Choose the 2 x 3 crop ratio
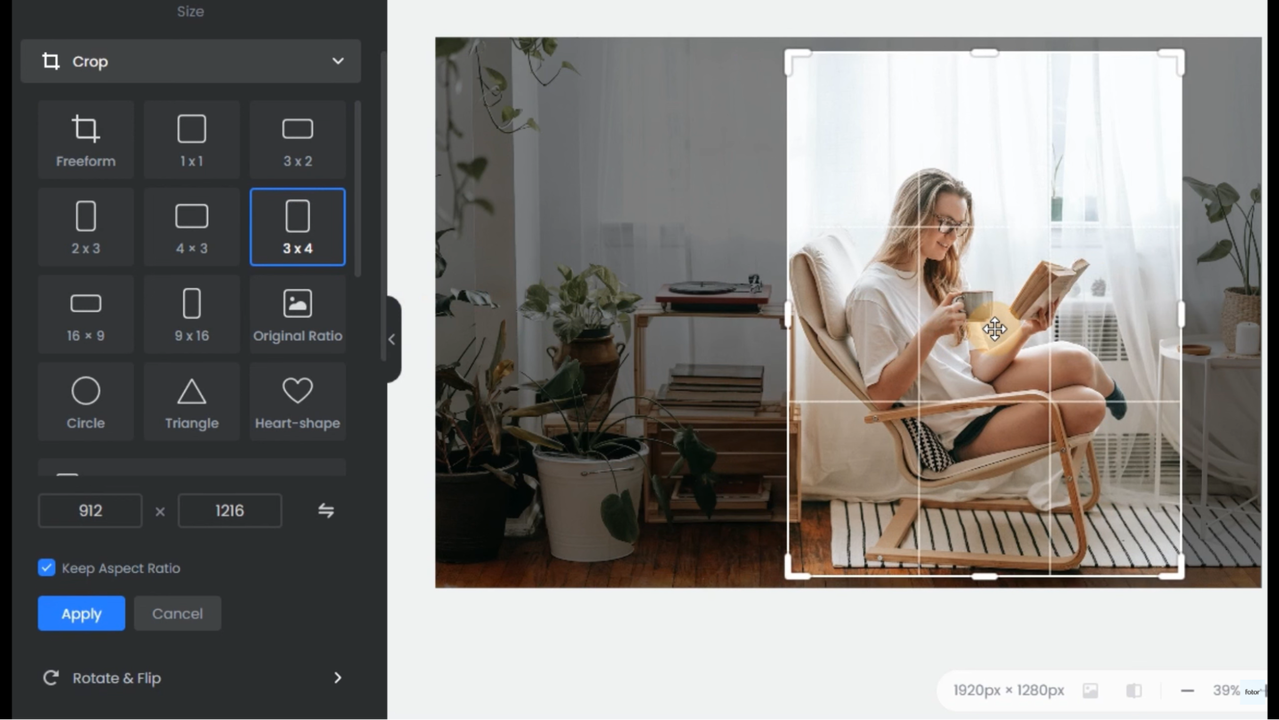 (86, 227)
